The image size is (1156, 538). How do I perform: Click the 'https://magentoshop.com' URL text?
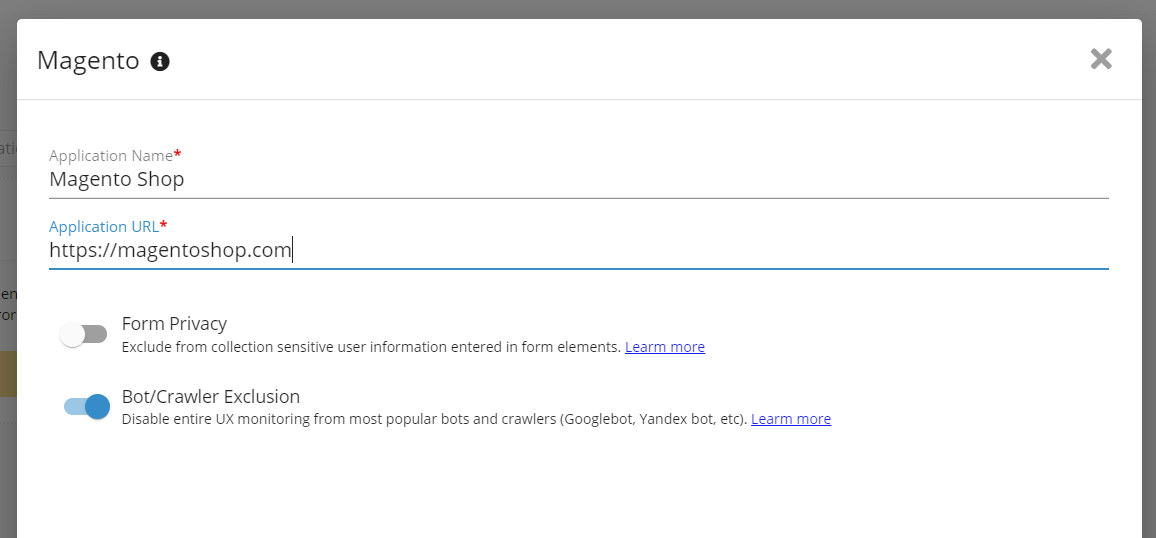tap(170, 250)
